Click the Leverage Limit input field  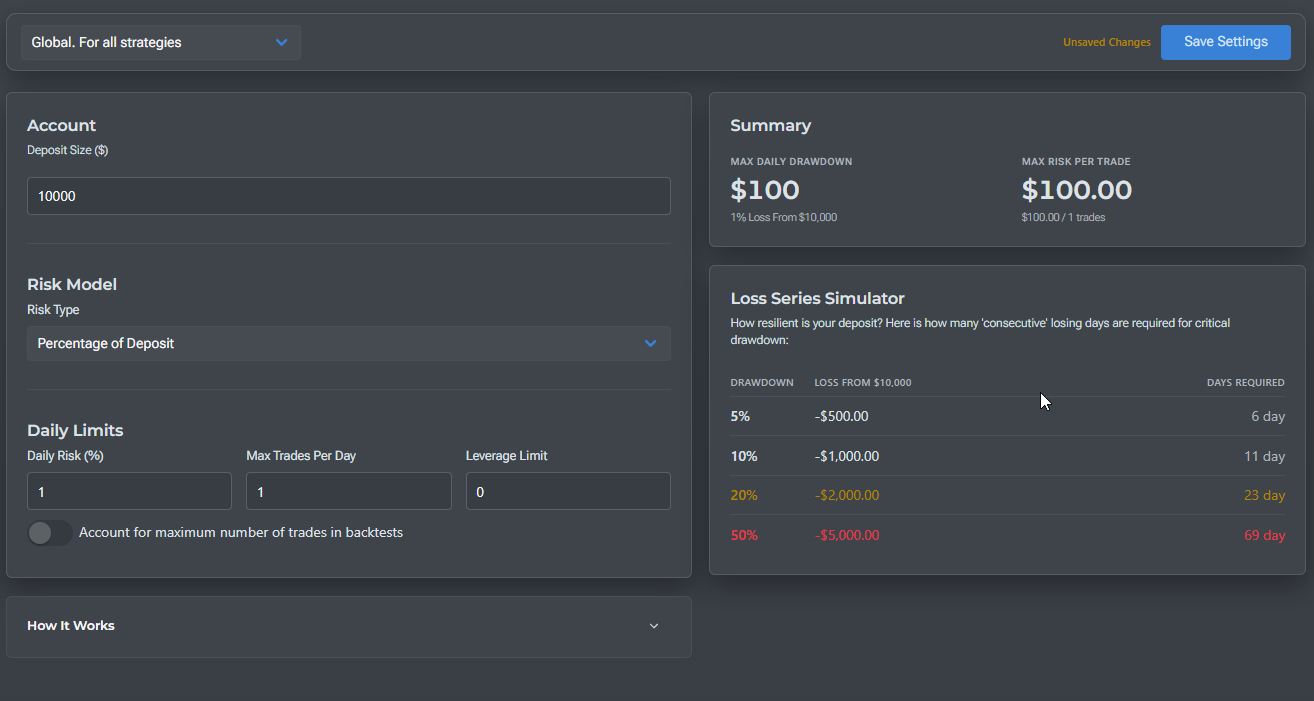coord(568,491)
